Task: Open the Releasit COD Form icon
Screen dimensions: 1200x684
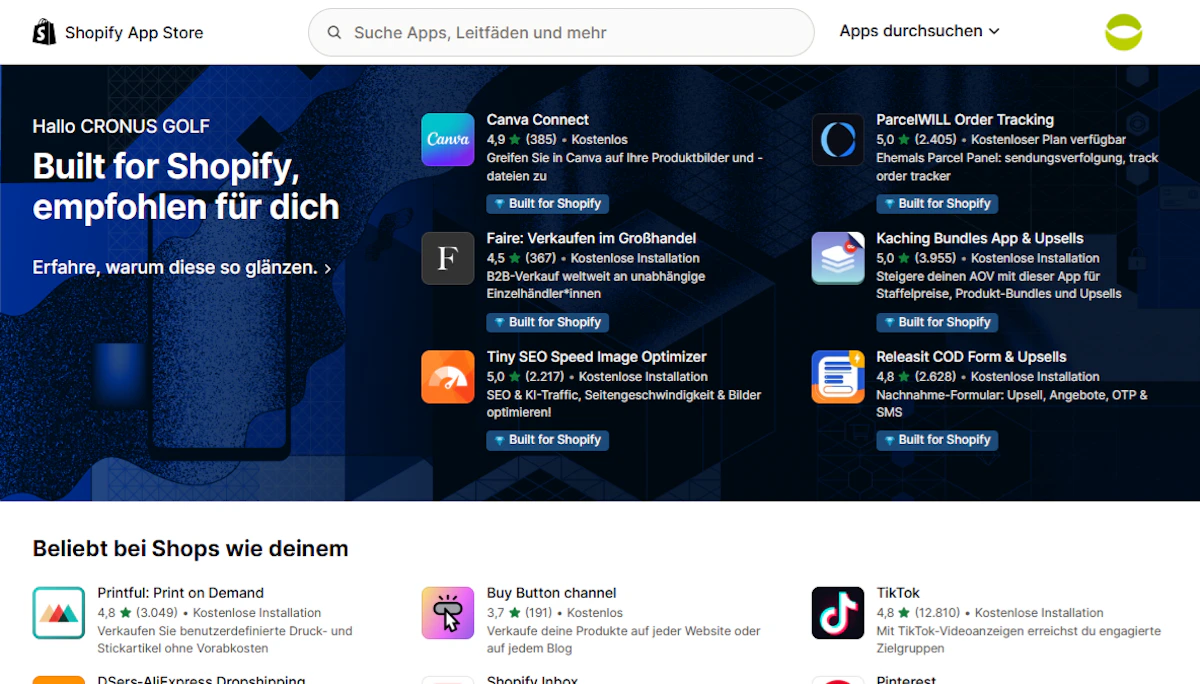Action: click(838, 376)
